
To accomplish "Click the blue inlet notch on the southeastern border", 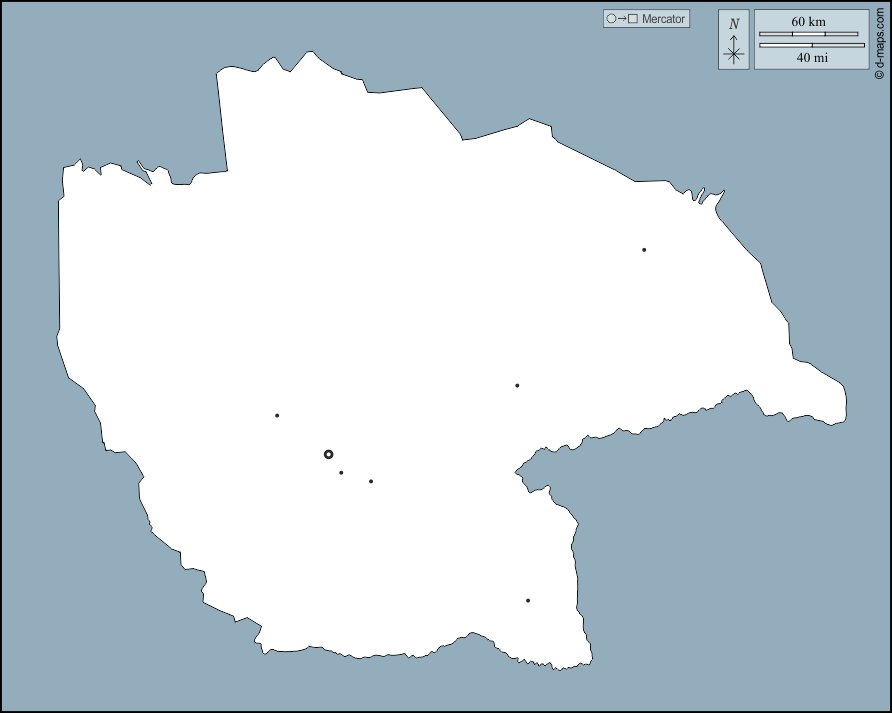I will pyautogui.click(x=530, y=470).
